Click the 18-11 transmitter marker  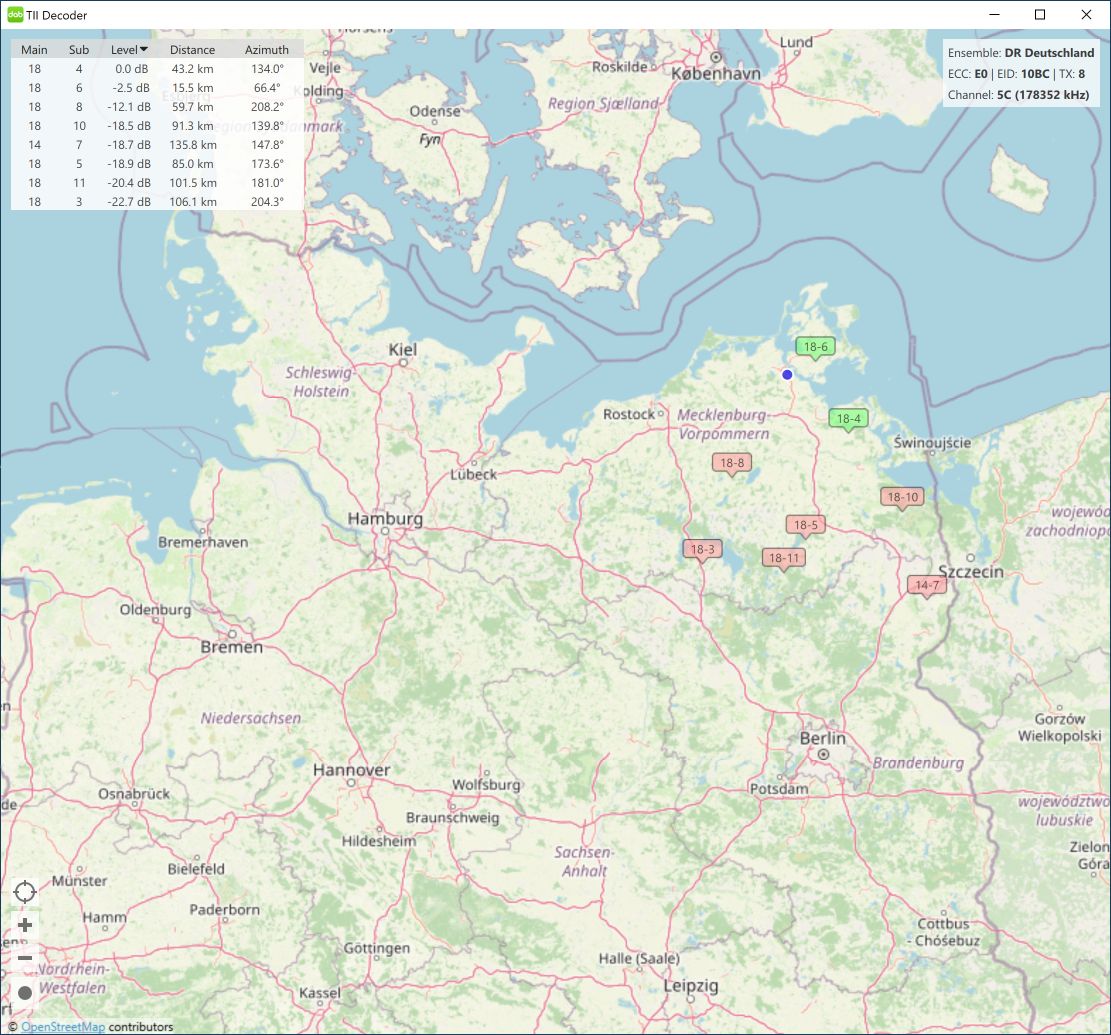point(783,558)
